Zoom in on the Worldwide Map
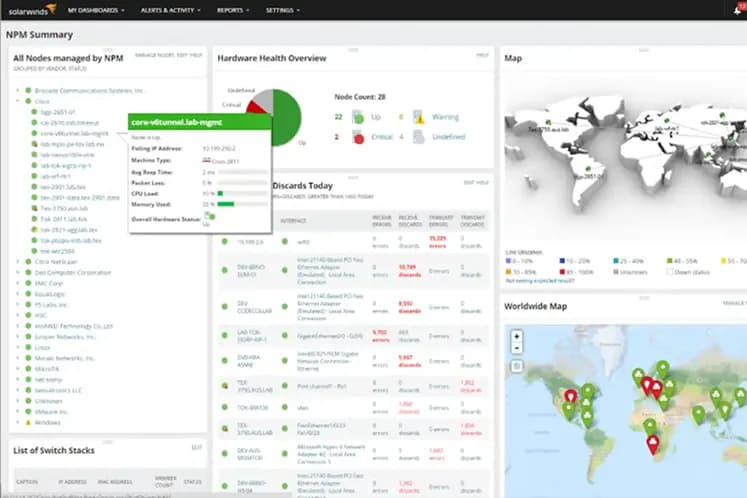 coord(517,336)
